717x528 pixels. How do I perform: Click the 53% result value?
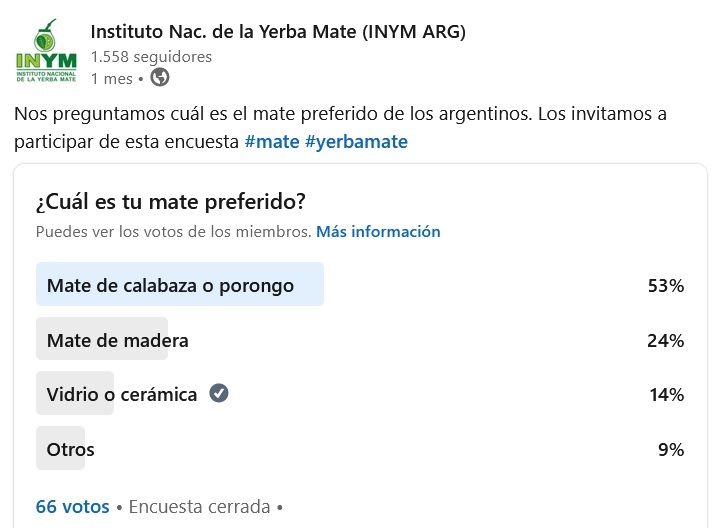pos(665,286)
